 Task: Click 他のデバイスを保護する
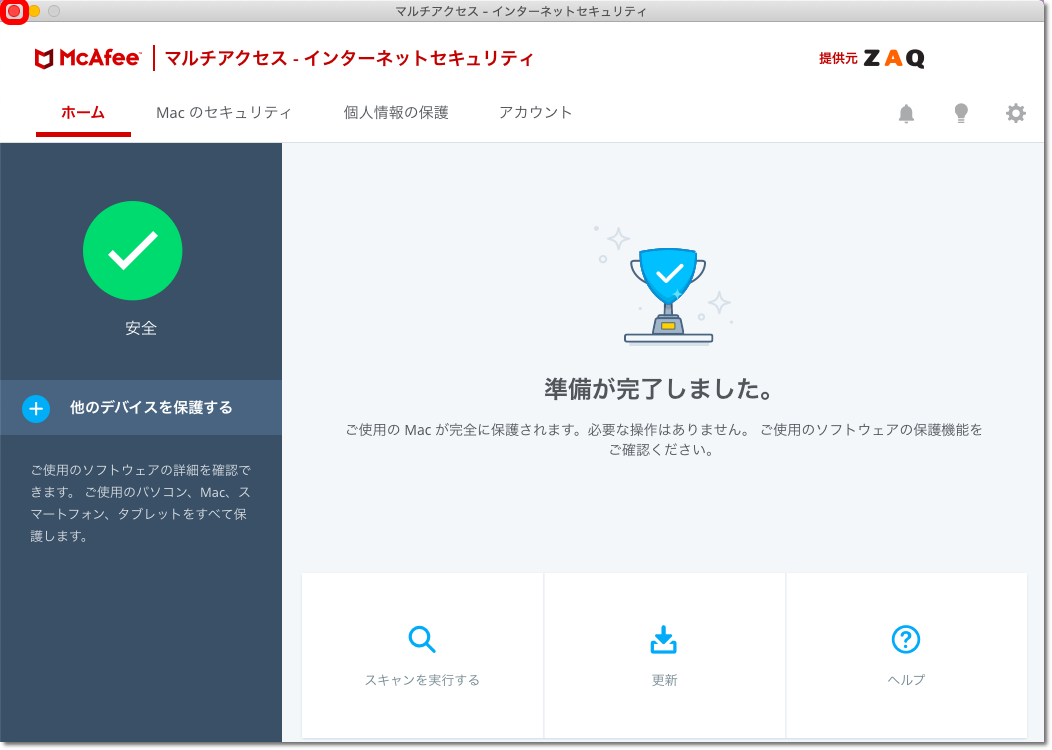click(x=141, y=408)
